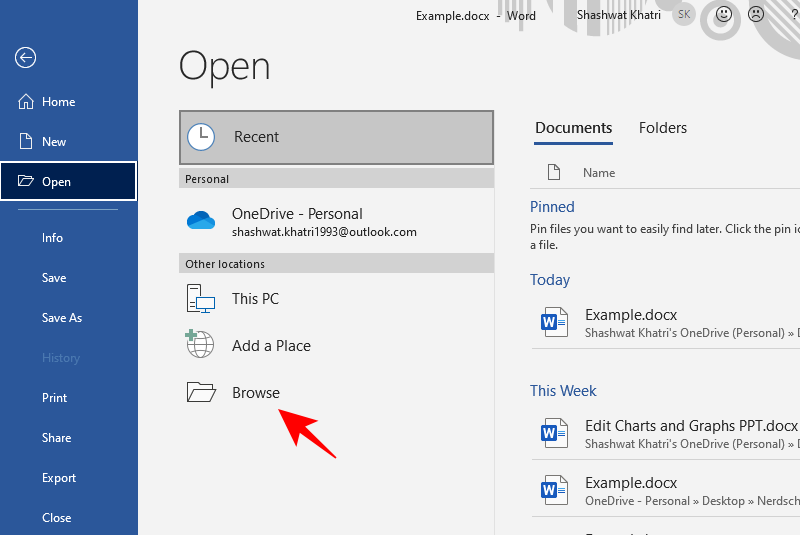Click the Pinned section heading
This screenshot has width=800, height=535.
coord(552,207)
